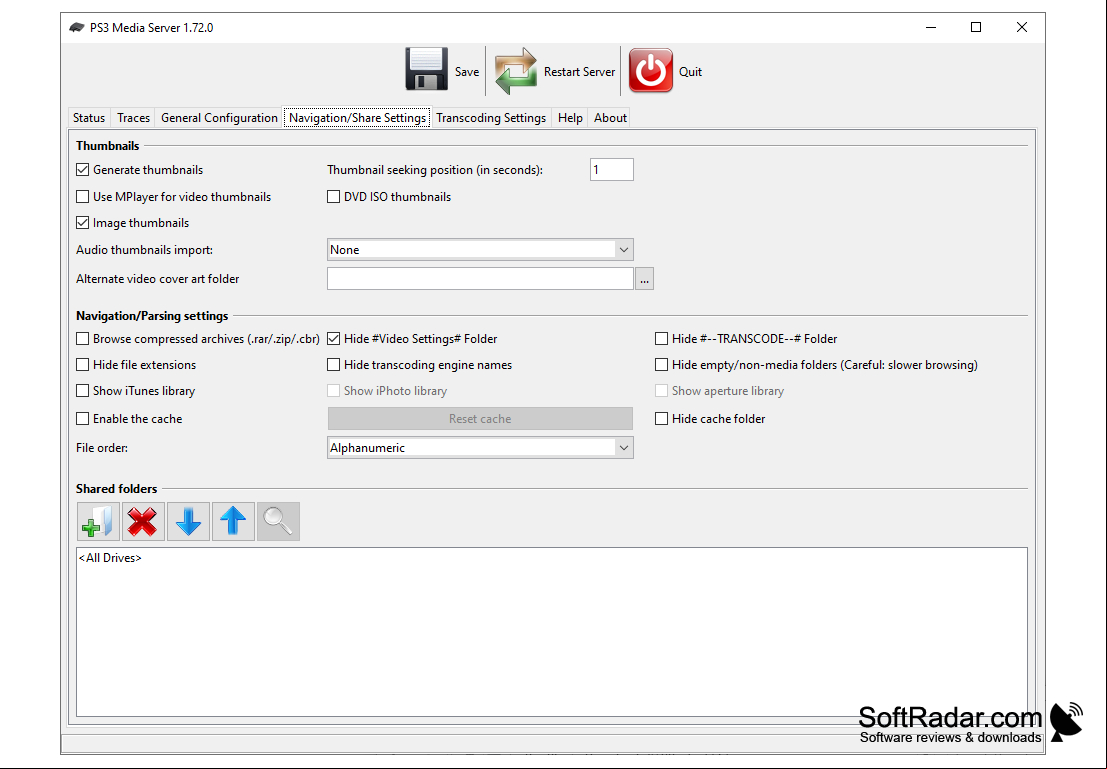Viewport: 1107px width, 769px height.
Task: Open the Help tab
Action: pos(570,117)
